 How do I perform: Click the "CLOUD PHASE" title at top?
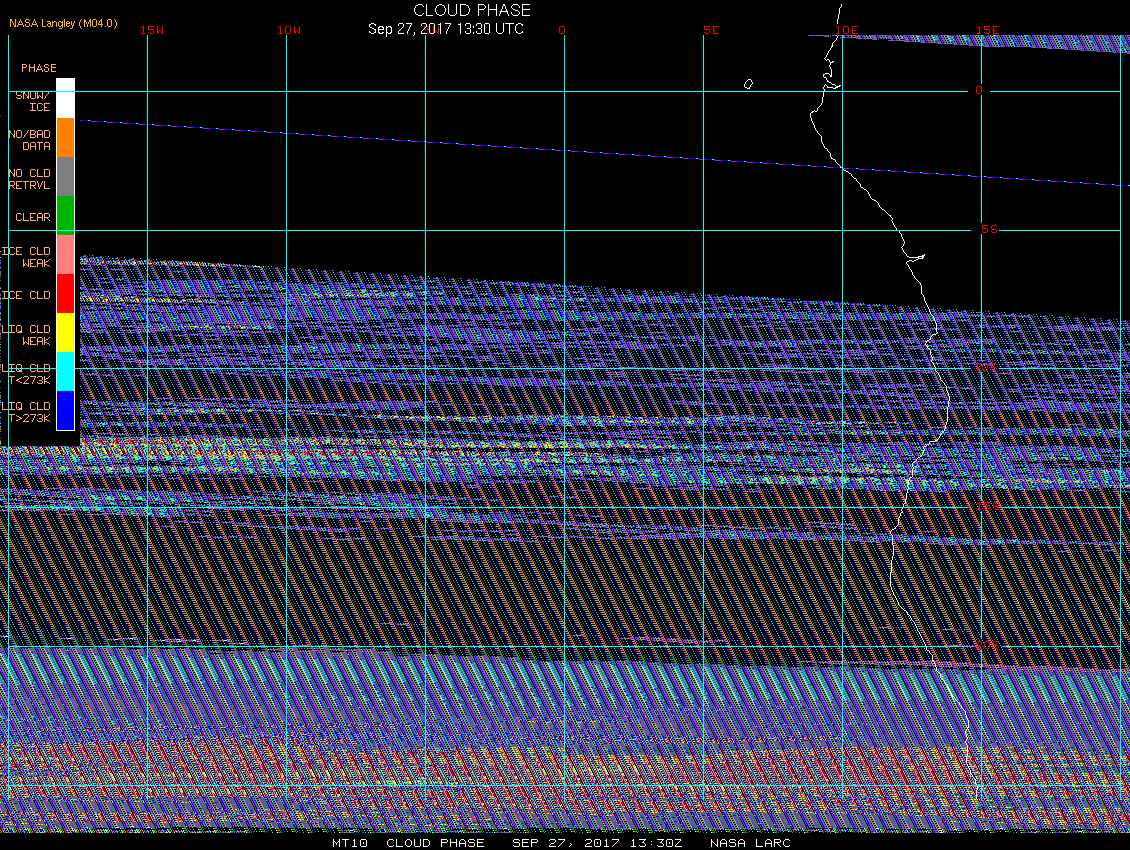pyautogui.click(x=472, y=10)
